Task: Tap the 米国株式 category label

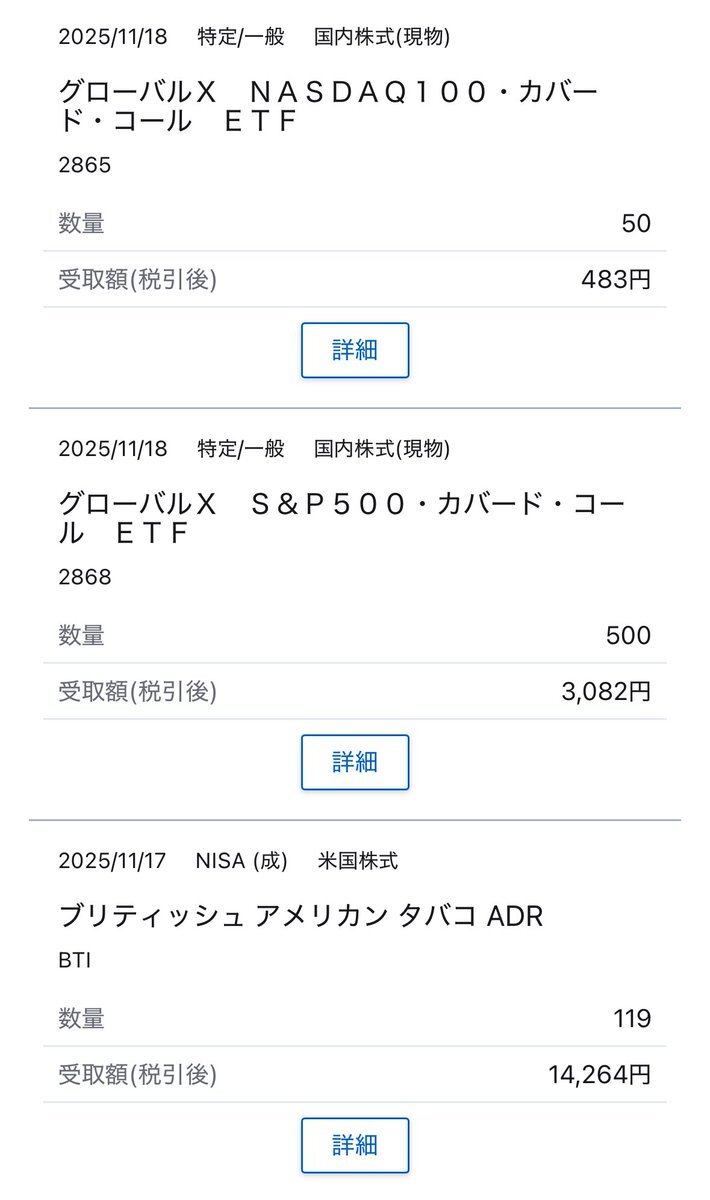Action: [358, 860]
